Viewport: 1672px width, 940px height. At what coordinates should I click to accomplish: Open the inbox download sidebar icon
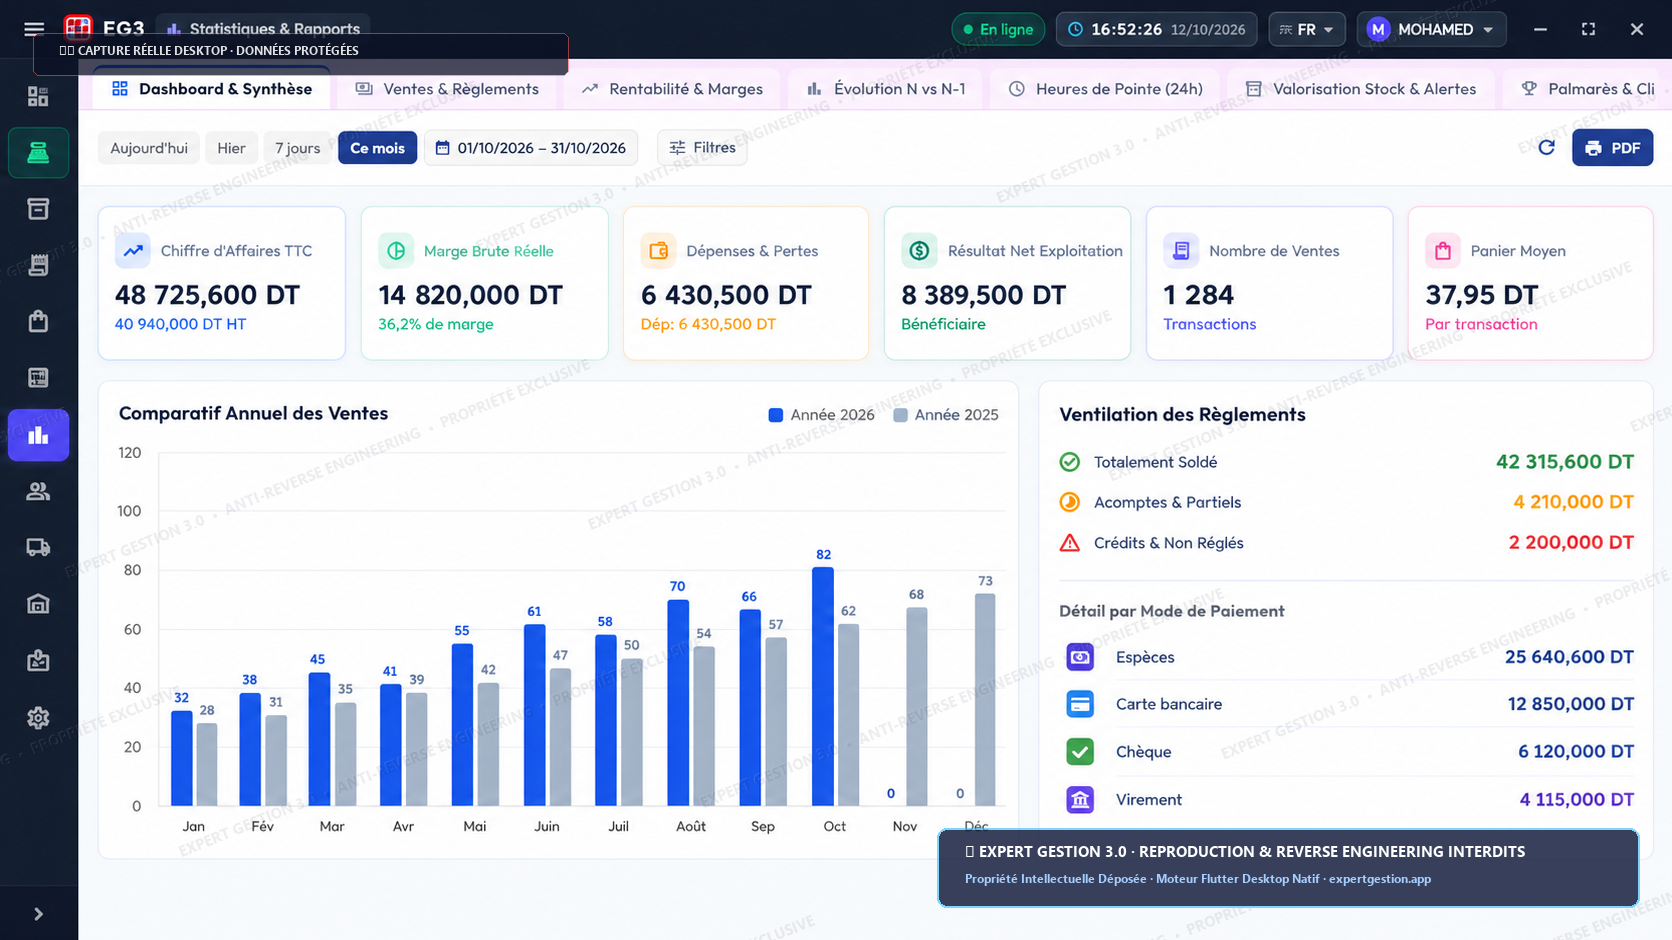coord(38,660)
